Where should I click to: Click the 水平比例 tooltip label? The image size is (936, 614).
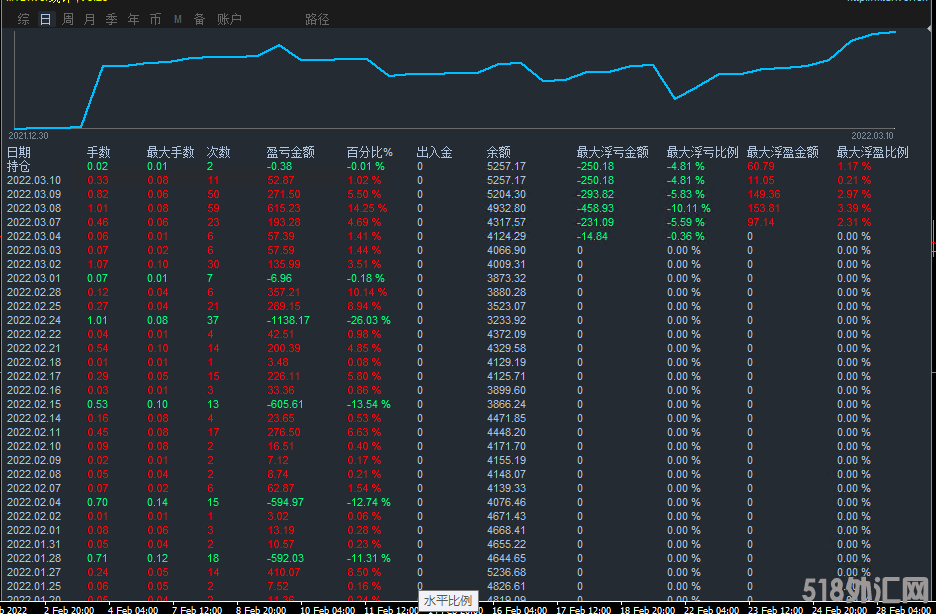coord(448,600)
